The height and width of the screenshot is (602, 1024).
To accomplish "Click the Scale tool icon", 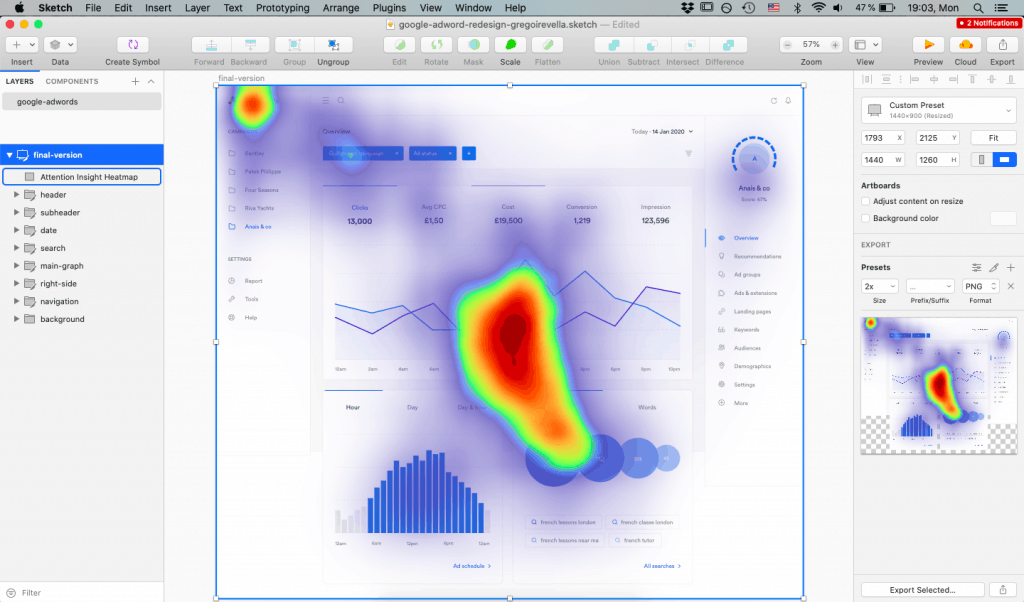I will [x=511, y=44].
